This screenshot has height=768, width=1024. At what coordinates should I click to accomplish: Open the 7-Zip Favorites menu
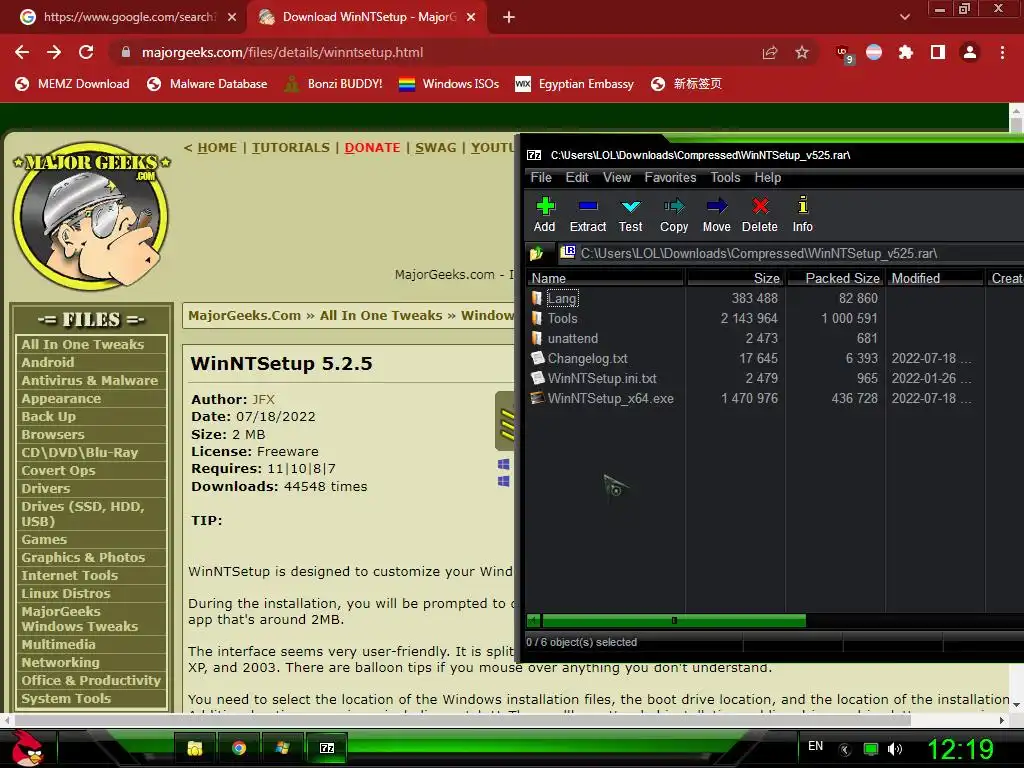coord(670,178)
